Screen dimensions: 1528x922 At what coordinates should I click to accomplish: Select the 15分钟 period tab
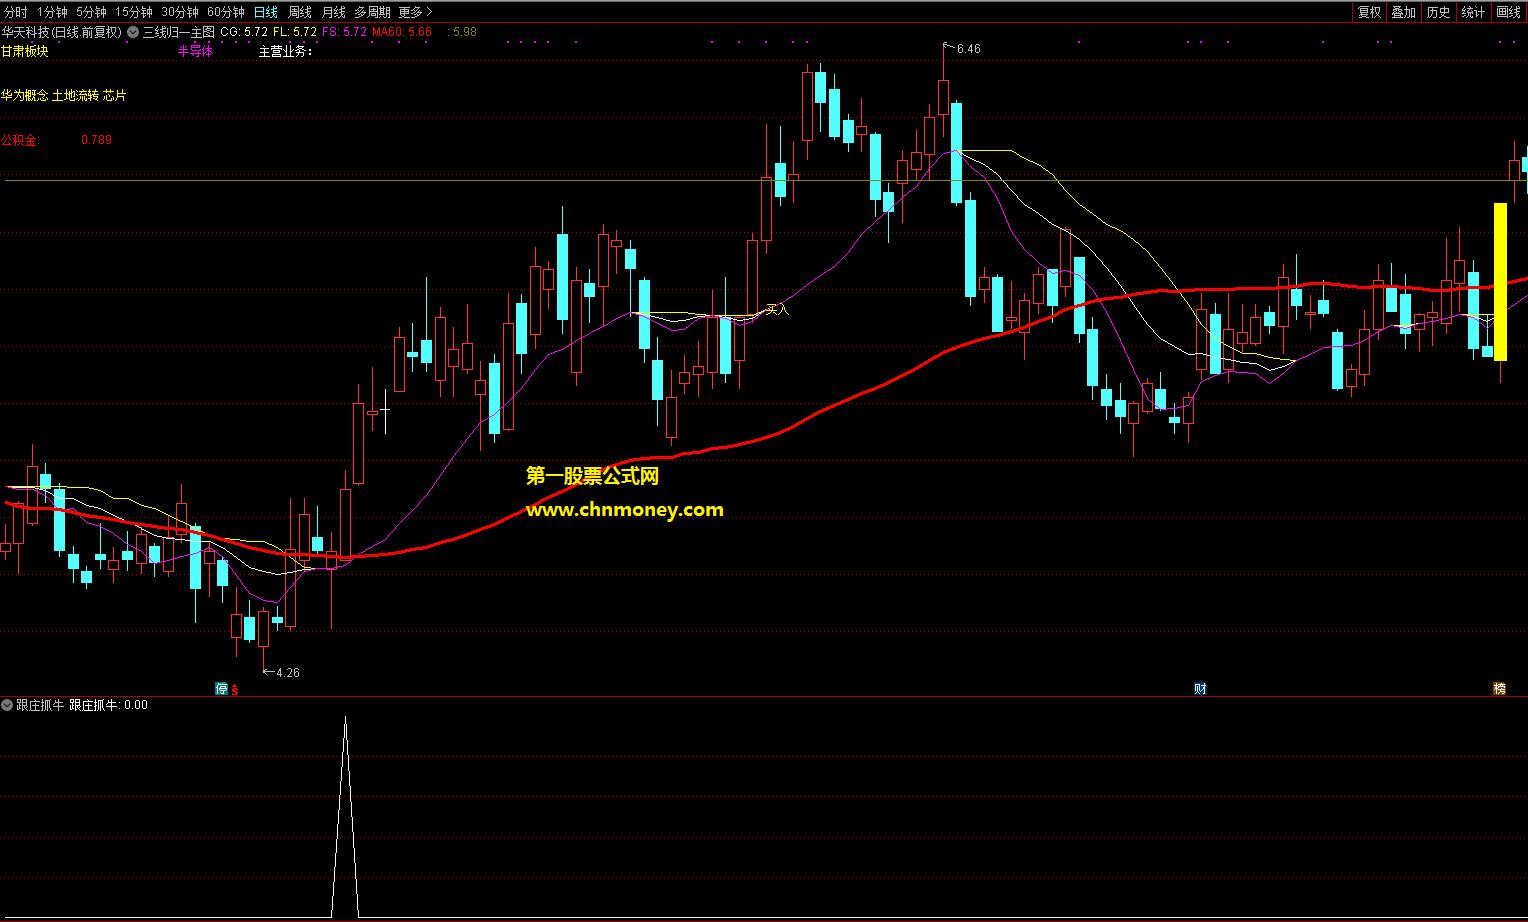[x=134, y=12]
